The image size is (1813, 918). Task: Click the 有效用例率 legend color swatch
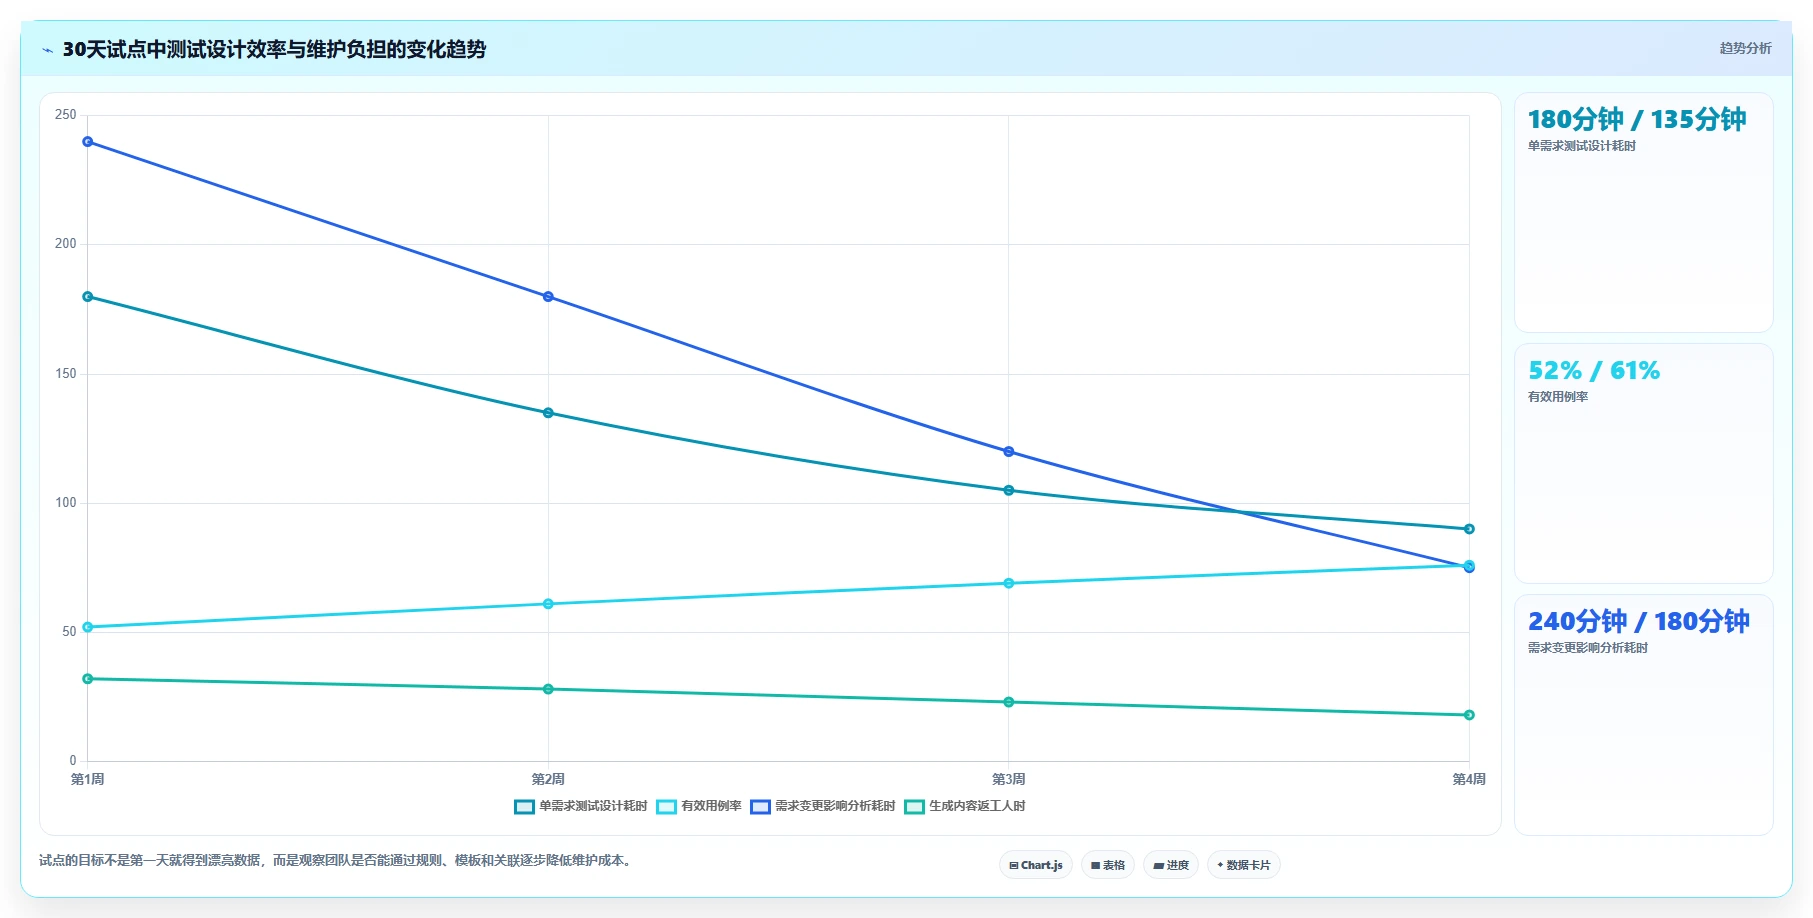click(x=666, y=807)
